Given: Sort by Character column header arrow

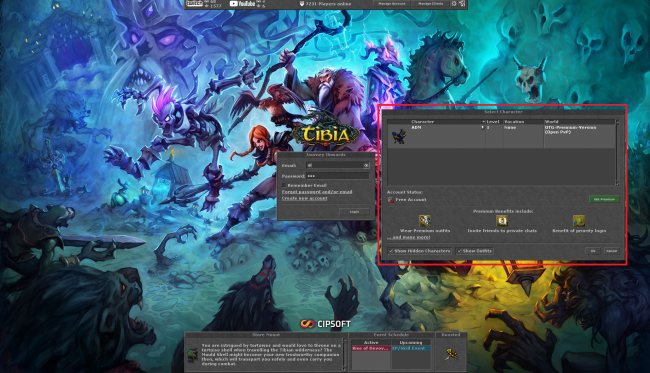Looking at the screenshot, I should [483, 122].
